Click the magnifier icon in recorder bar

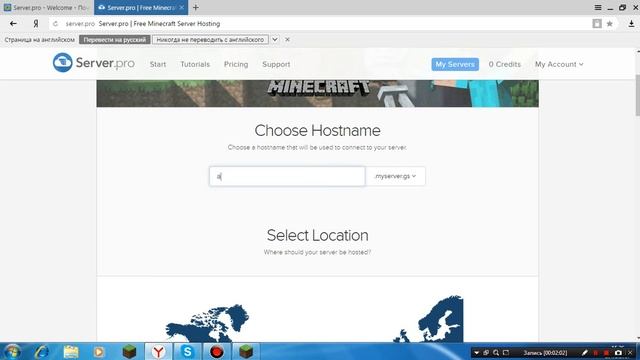tap(496, 353)
